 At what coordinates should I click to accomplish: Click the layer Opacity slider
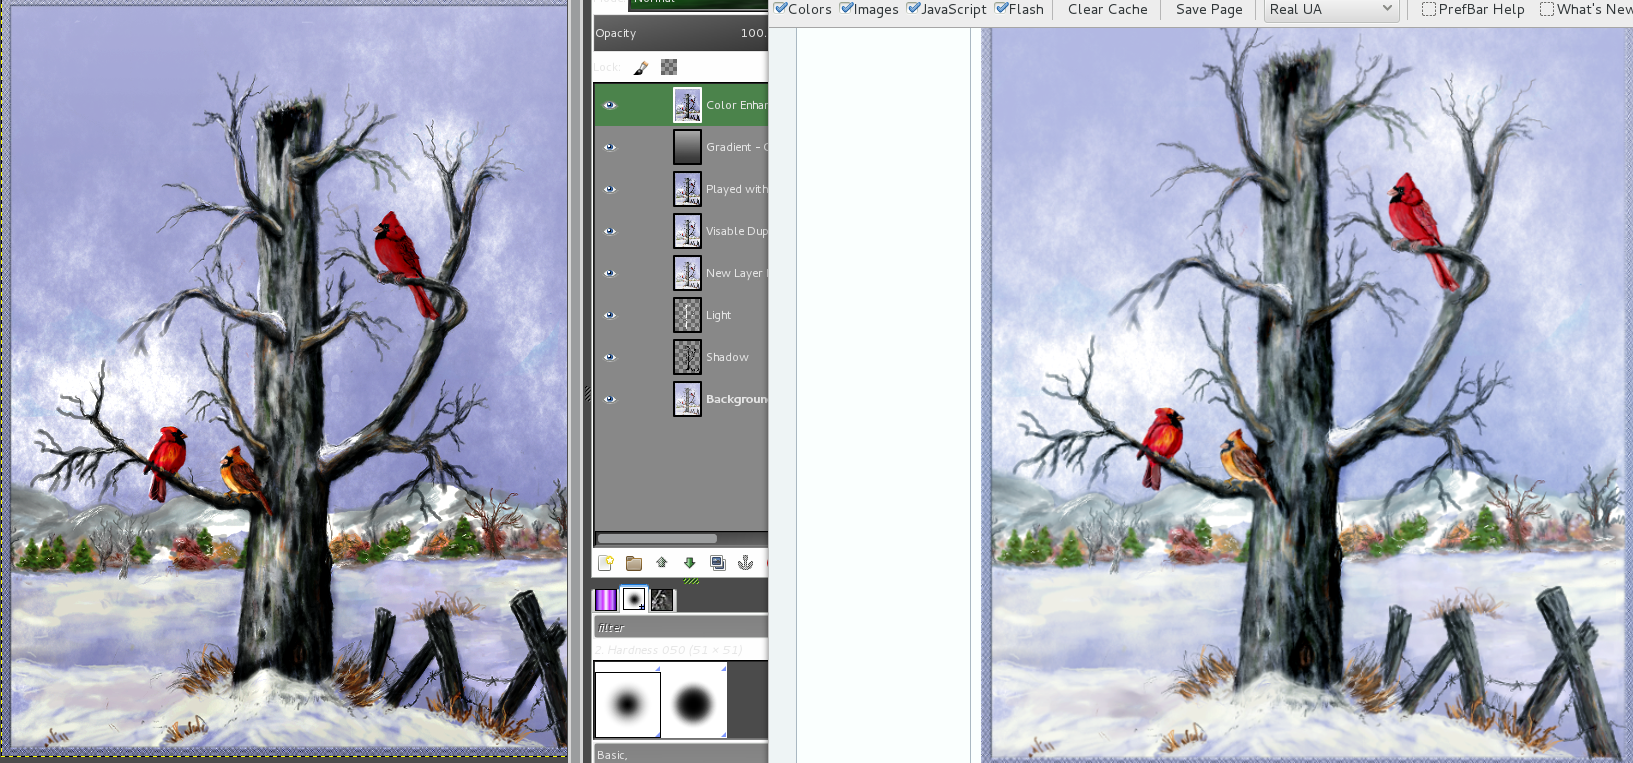click(x=680, y=33)
